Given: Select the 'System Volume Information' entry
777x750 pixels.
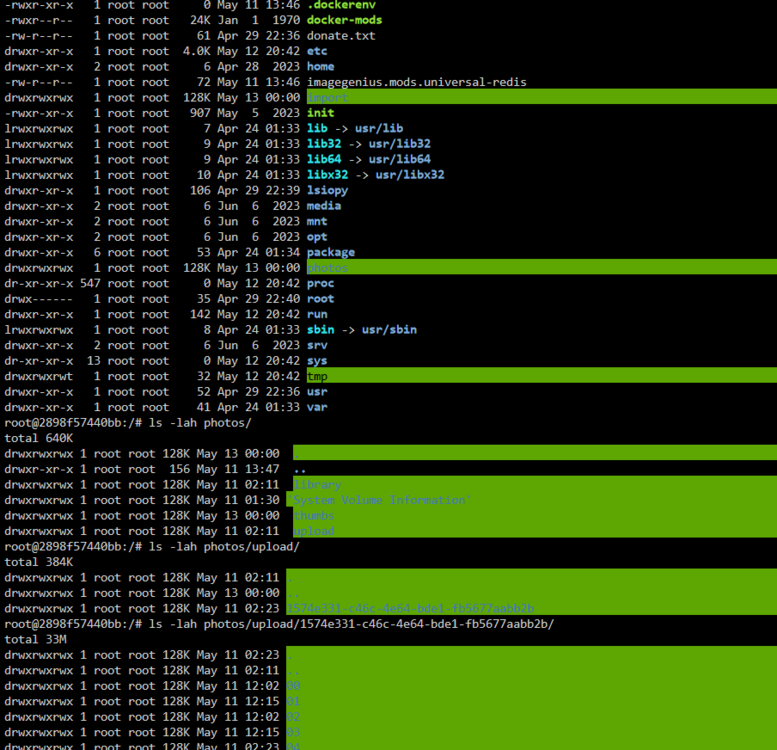Looking at the screenshot, I should [x=379, y=500].
